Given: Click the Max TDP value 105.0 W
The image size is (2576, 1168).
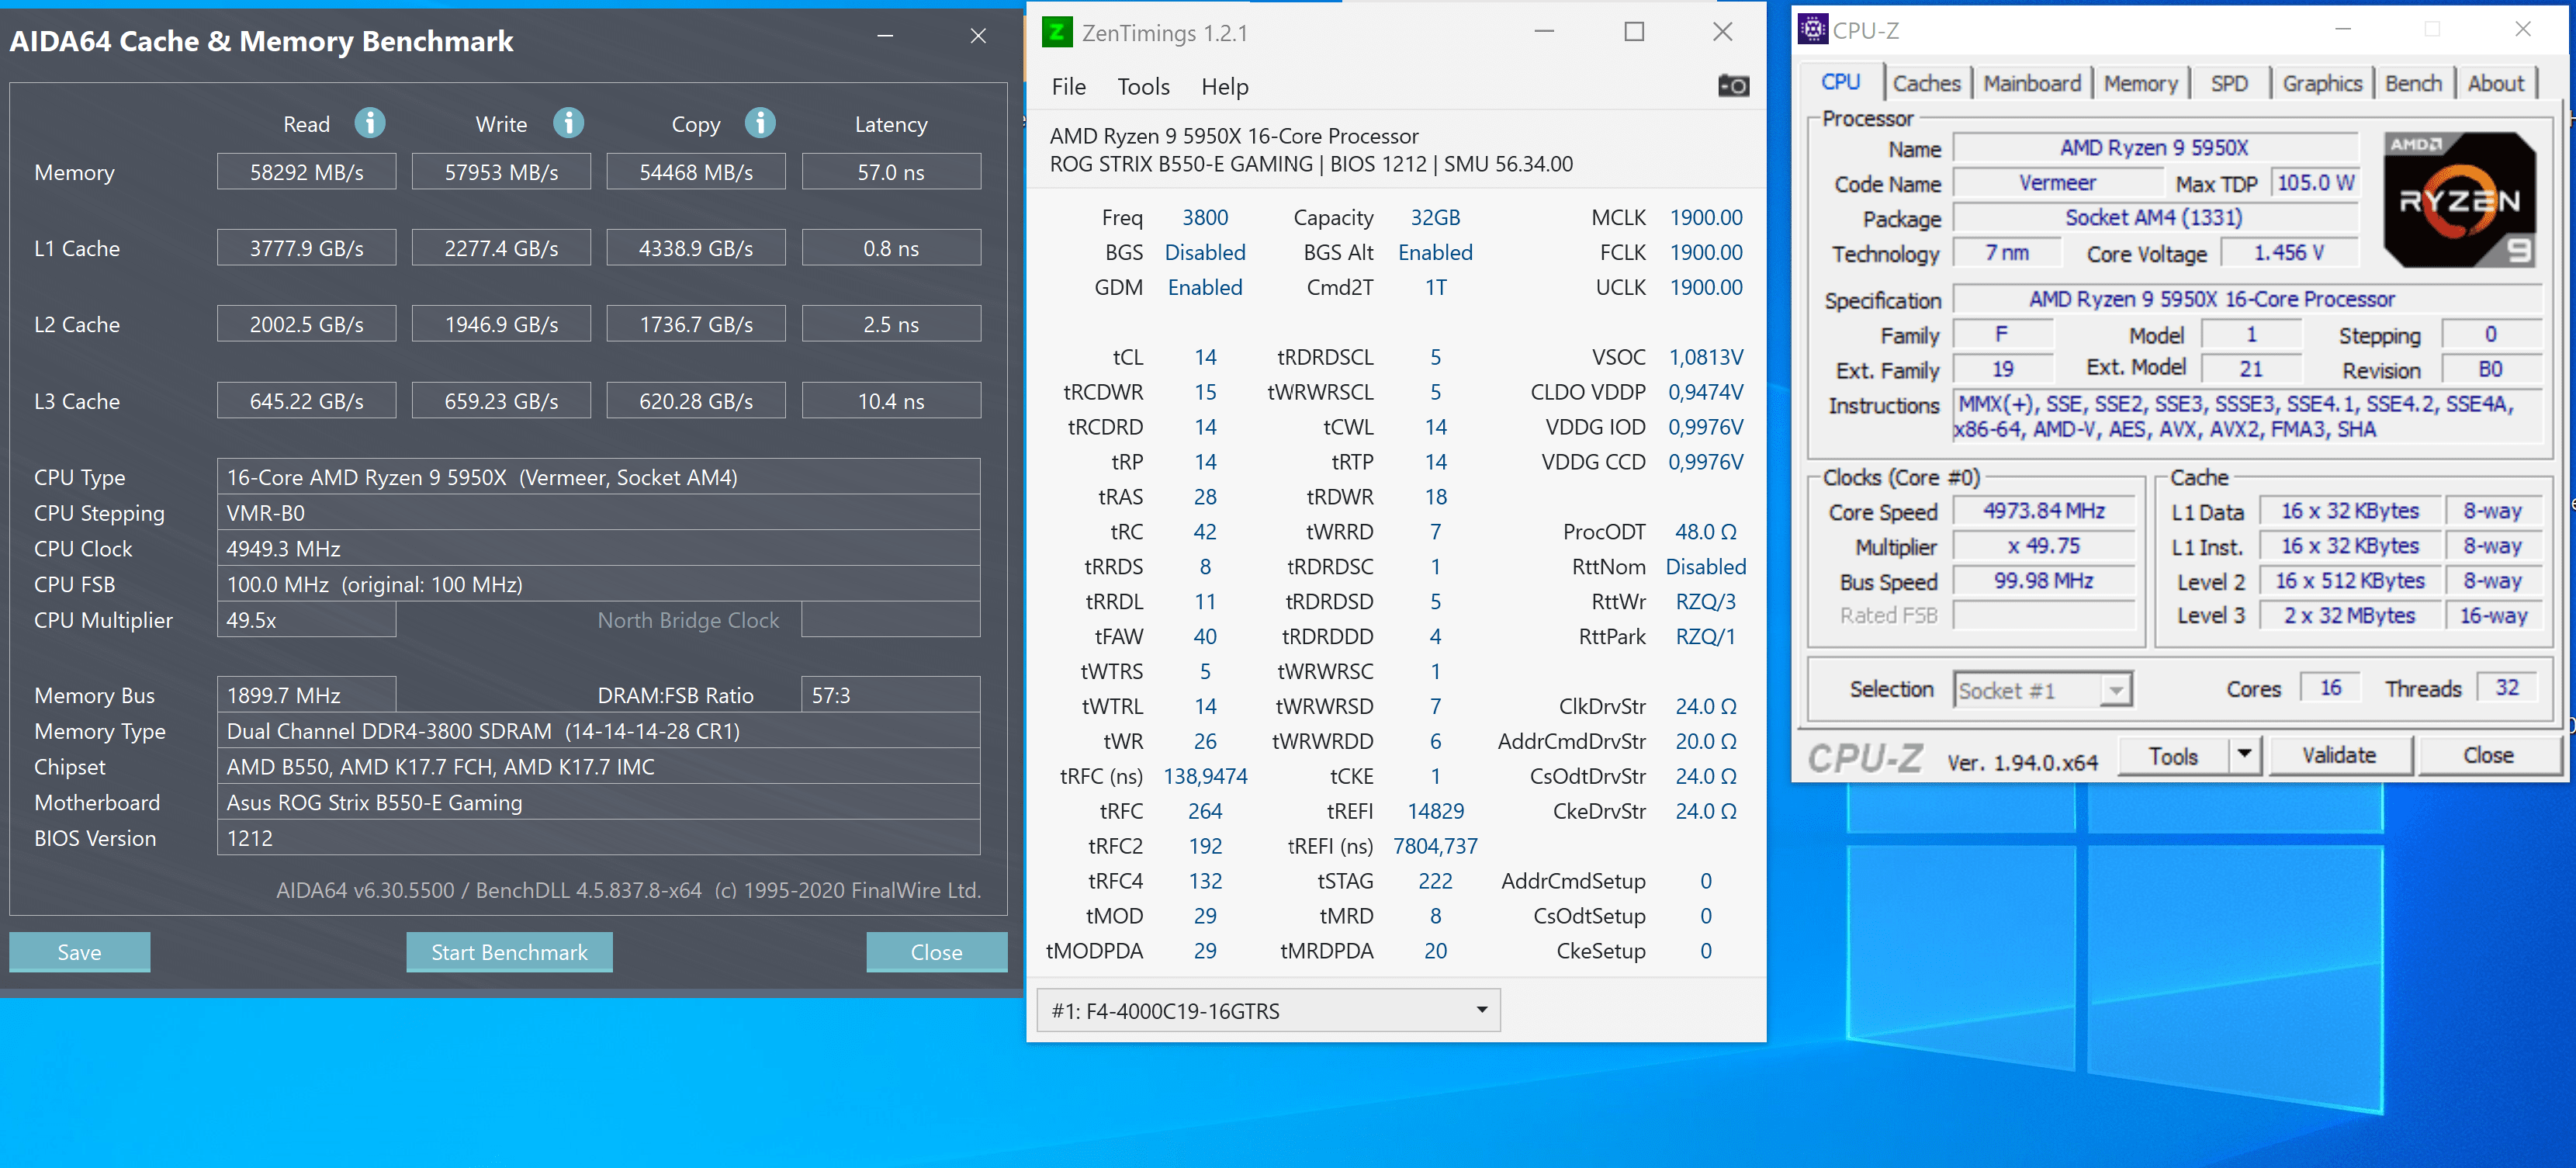Looking at the screenshot, I should click(x=2315, y=183).
